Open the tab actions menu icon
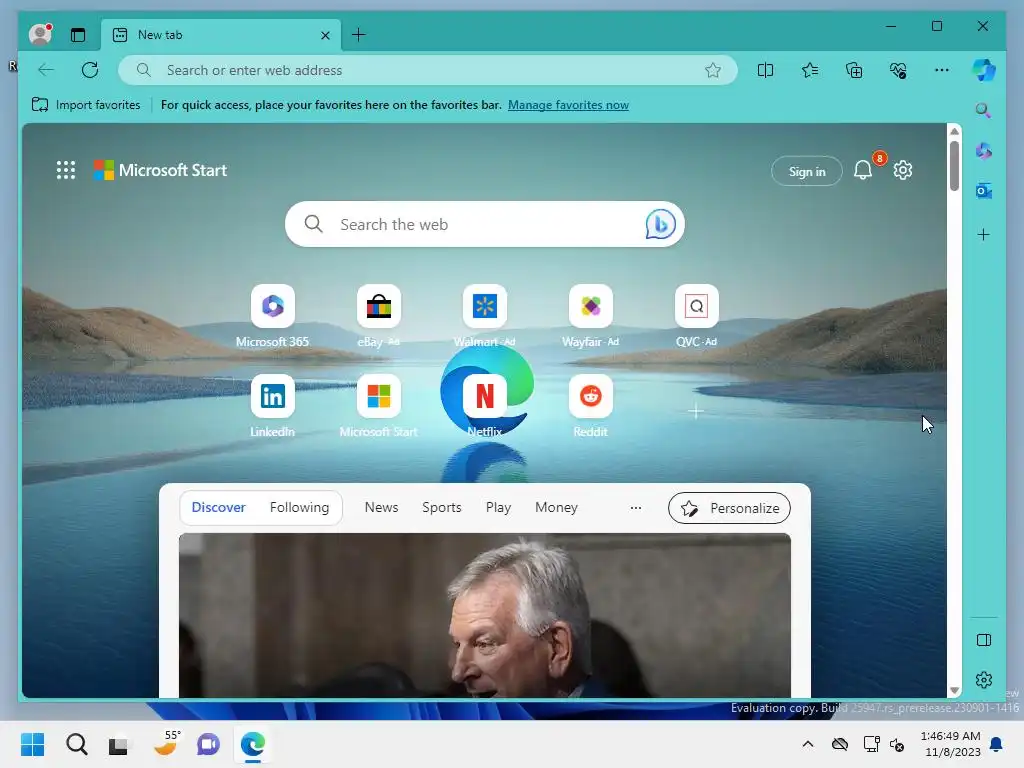 78,35
